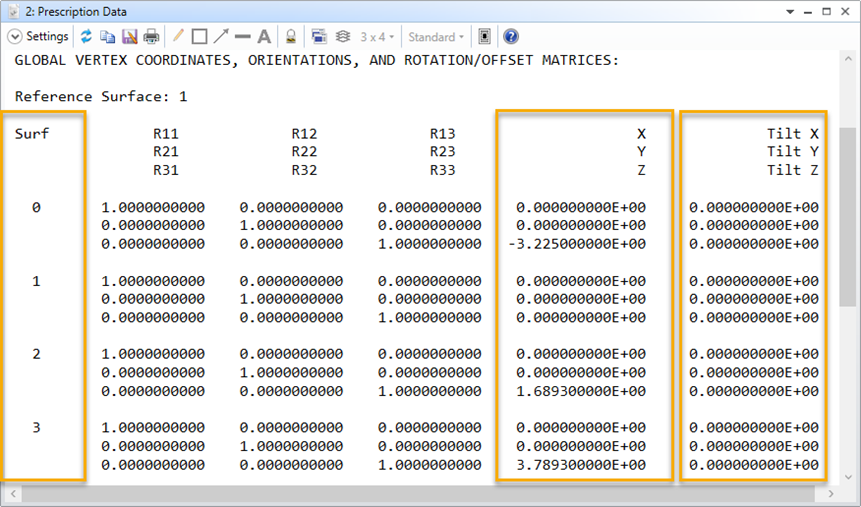Minimize the Prescription Data window
The image size is (861, 507).
click(x=808, y=12)
